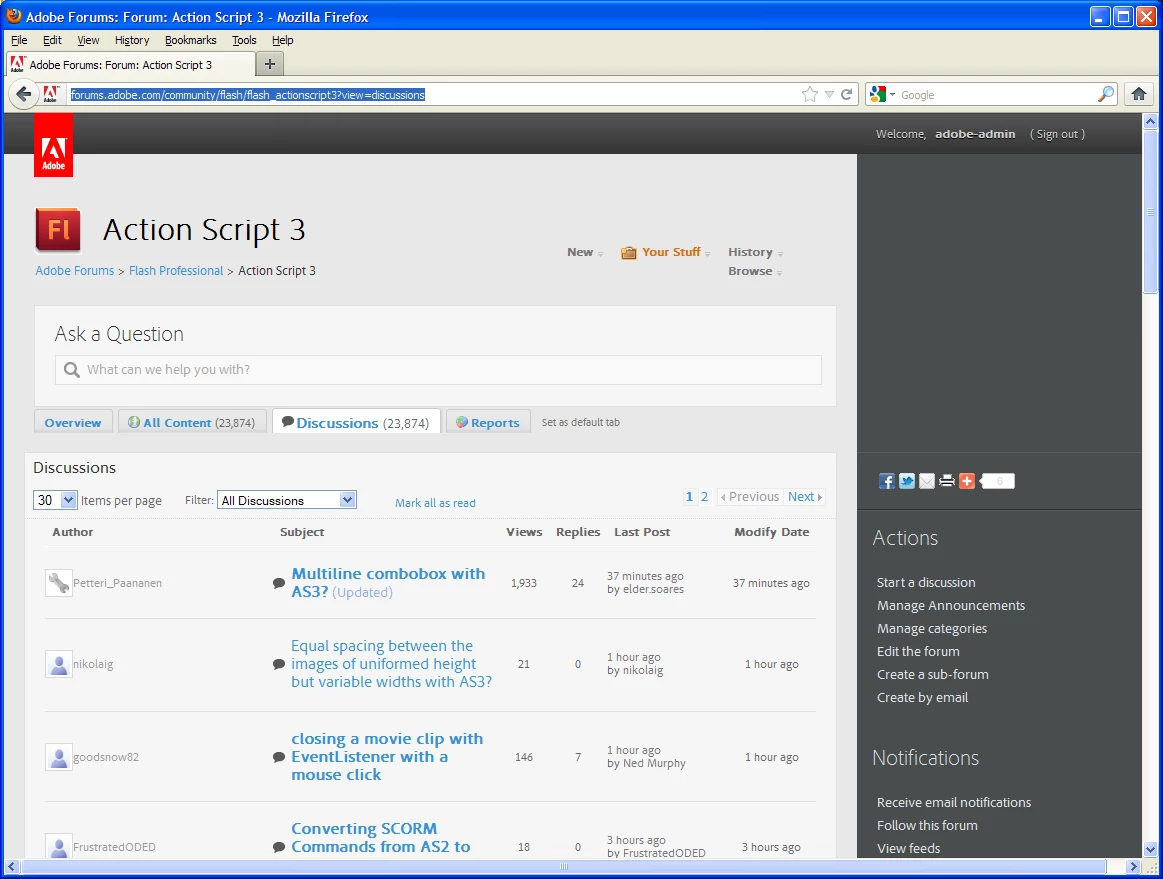This screenshot has height=879, width=1163.
Task: Click the speech bubble beside closing a movie clip thread
Action: [x=279, y=757]
